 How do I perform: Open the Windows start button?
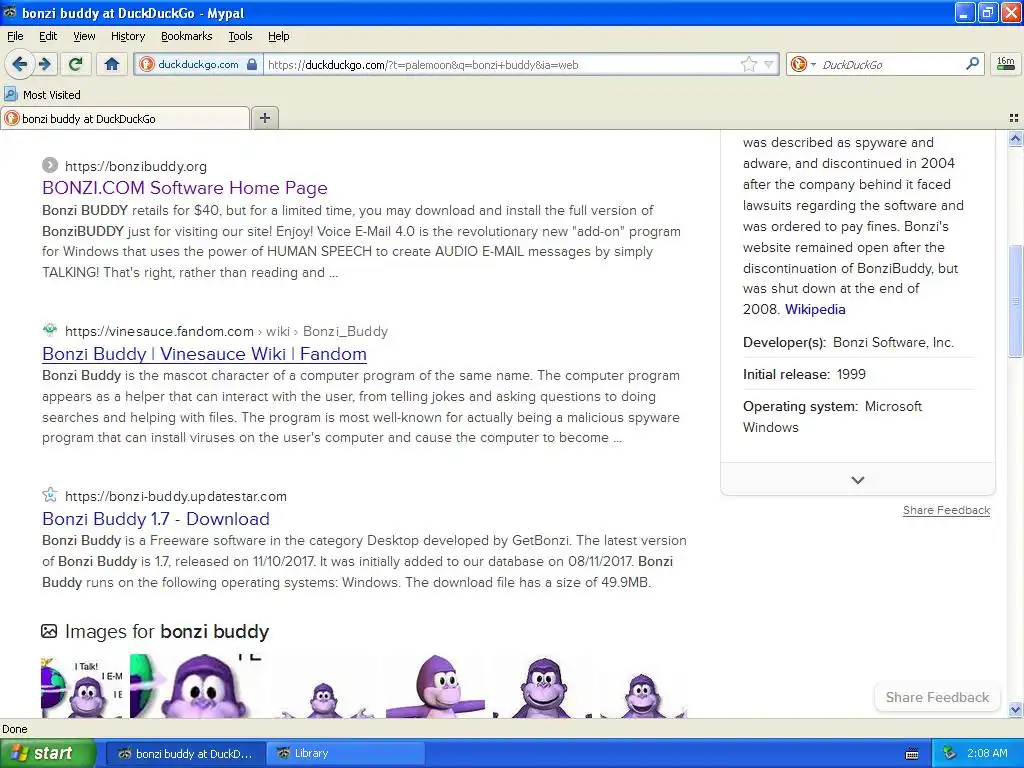(46, 754)
